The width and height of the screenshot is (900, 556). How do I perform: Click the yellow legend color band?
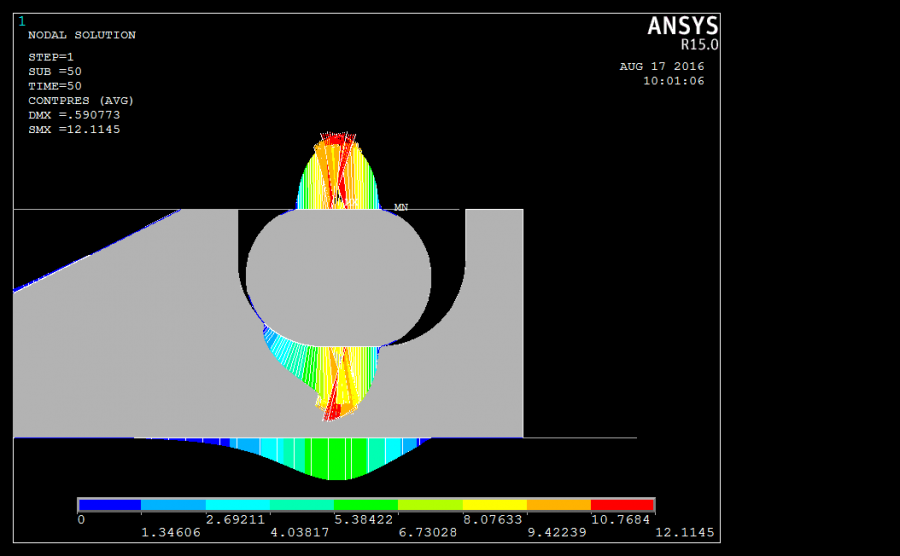pos(495,505)
